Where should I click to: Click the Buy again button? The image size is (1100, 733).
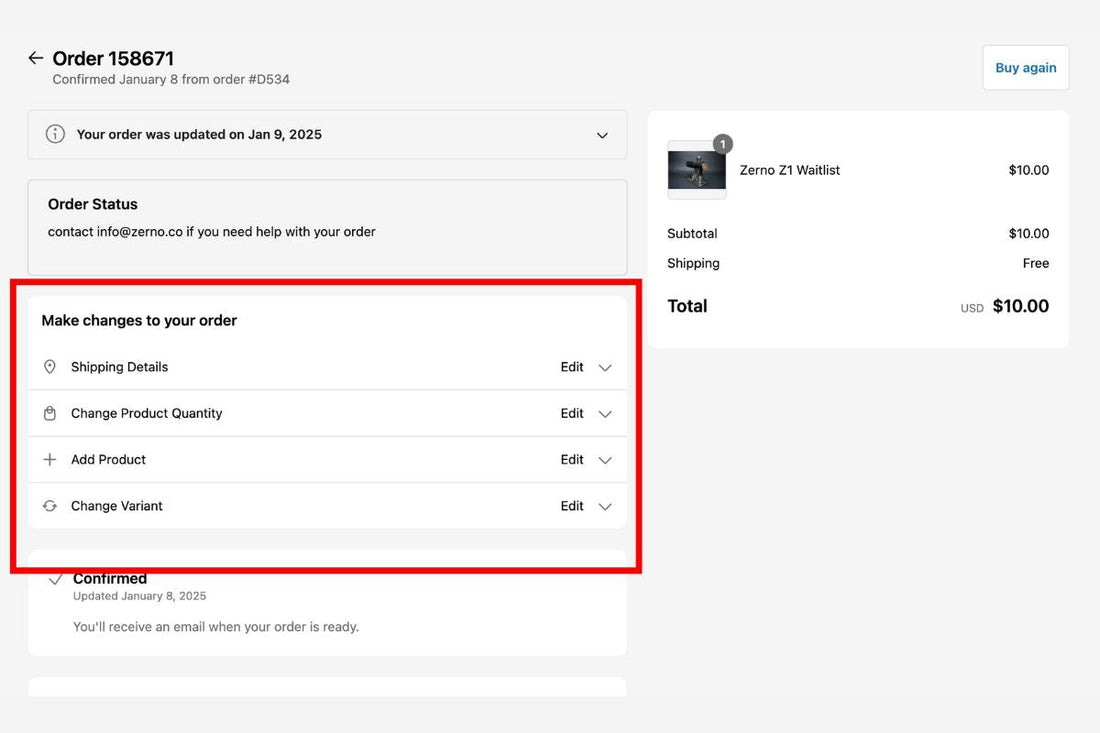pyautogui.click(x=1026, y=68)
